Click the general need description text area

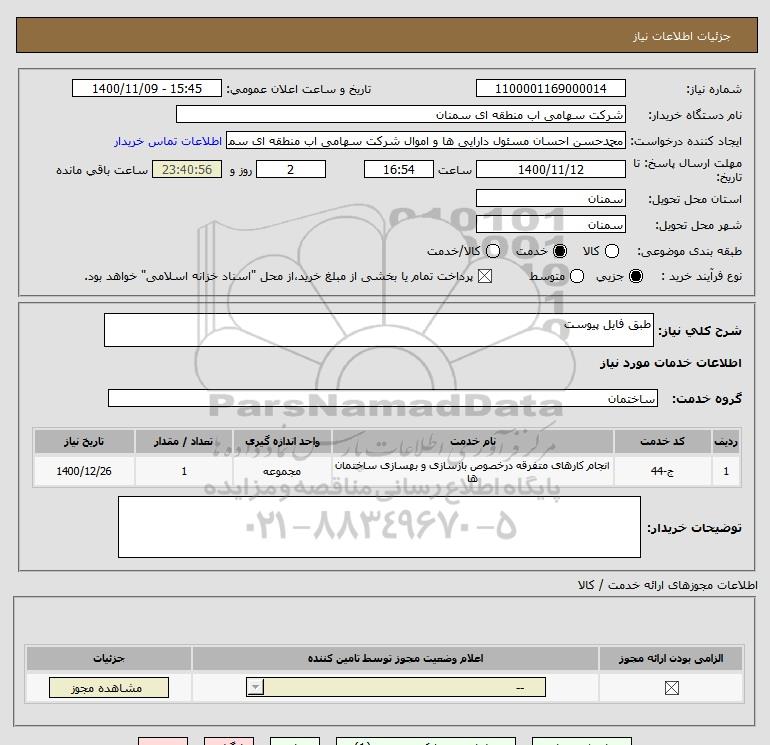pyautogui.click(x=379, y=330)
